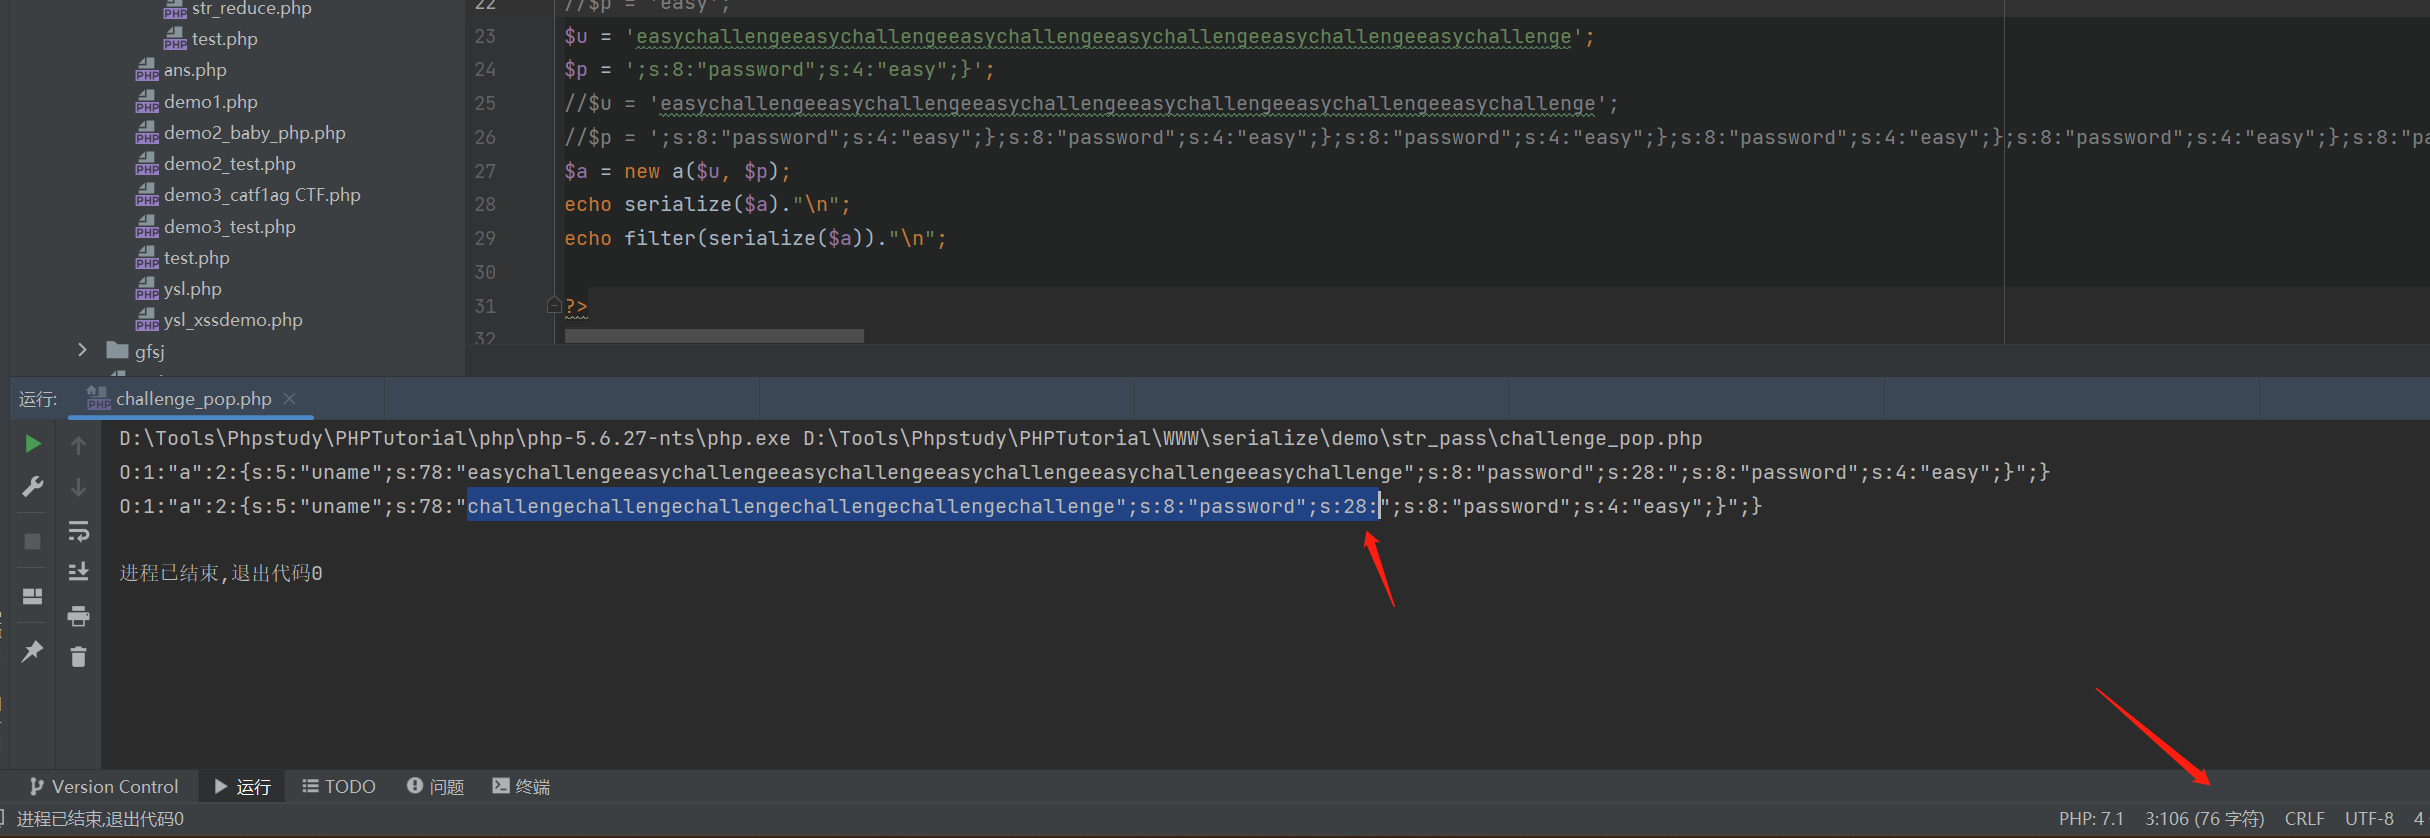Expand the gfsj folder
The image size is (2430, 838).
point(82,350)
